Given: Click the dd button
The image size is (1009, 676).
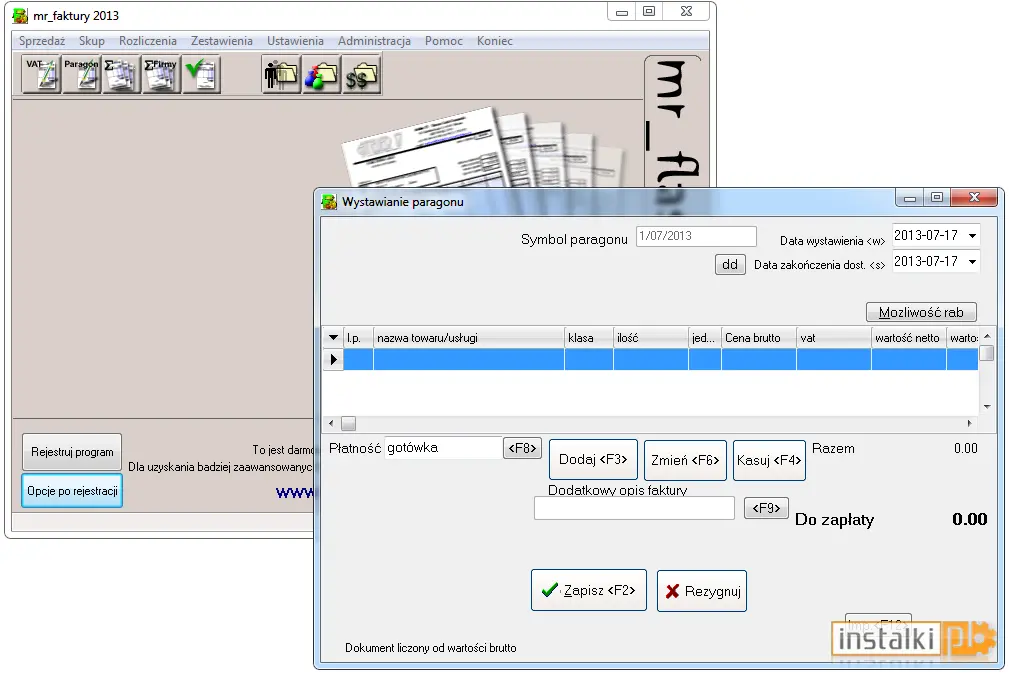Looking at the screenshot, I should [730, 264].
